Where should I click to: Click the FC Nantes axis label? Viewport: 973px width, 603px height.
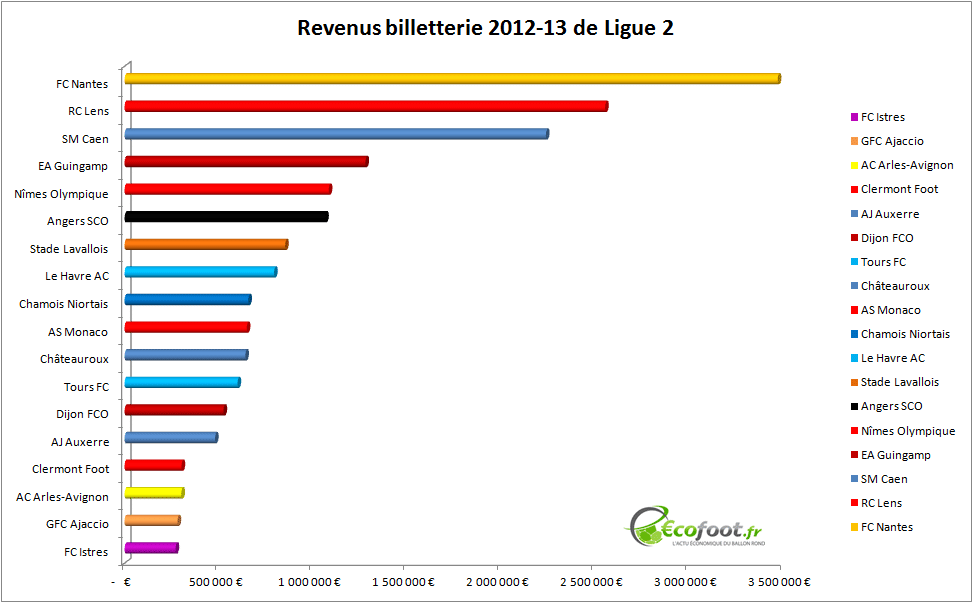click(82, 84)
